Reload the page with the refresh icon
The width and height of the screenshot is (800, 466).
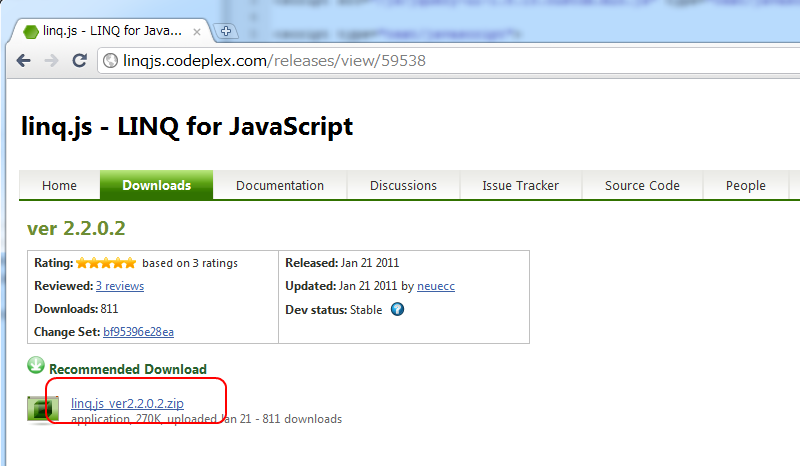(80, 61)
